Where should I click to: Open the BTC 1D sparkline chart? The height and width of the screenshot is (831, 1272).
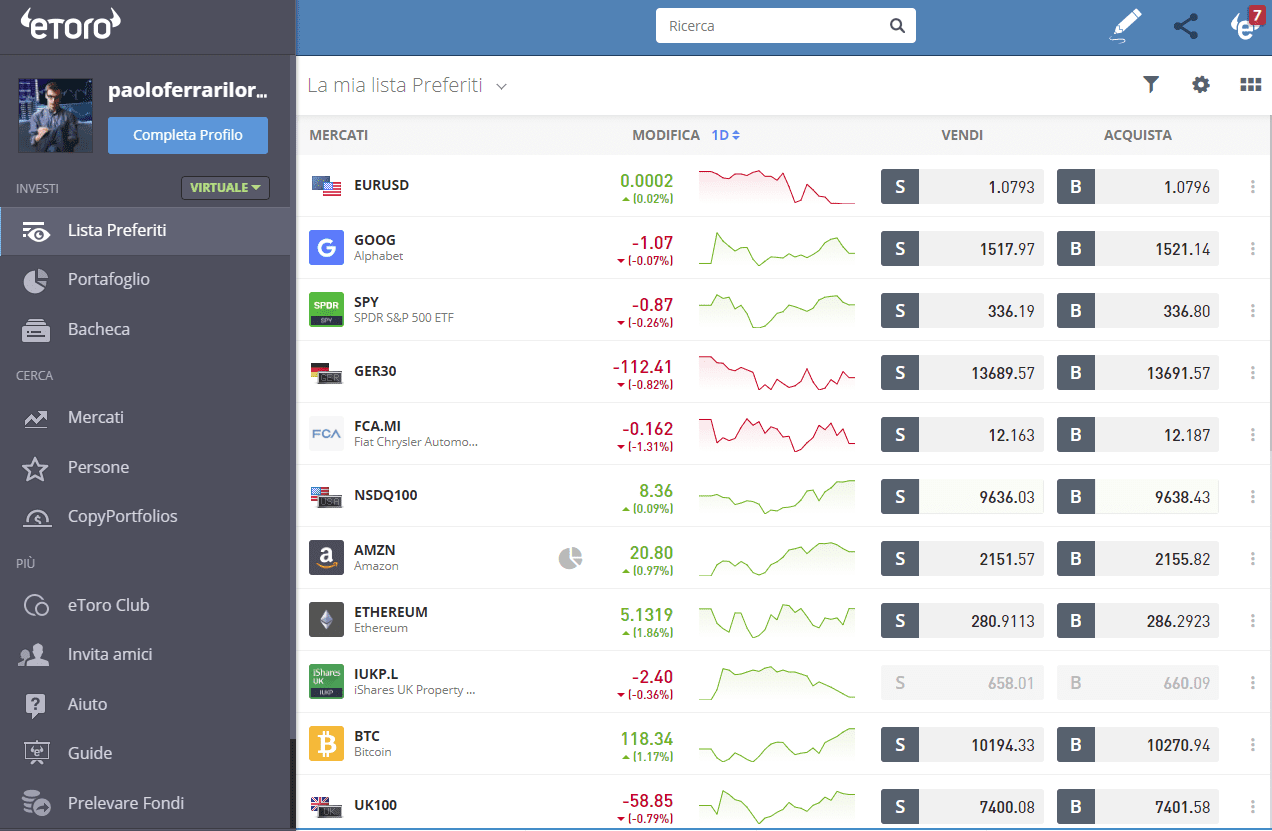pyautogui.click(x=777, y=745)
